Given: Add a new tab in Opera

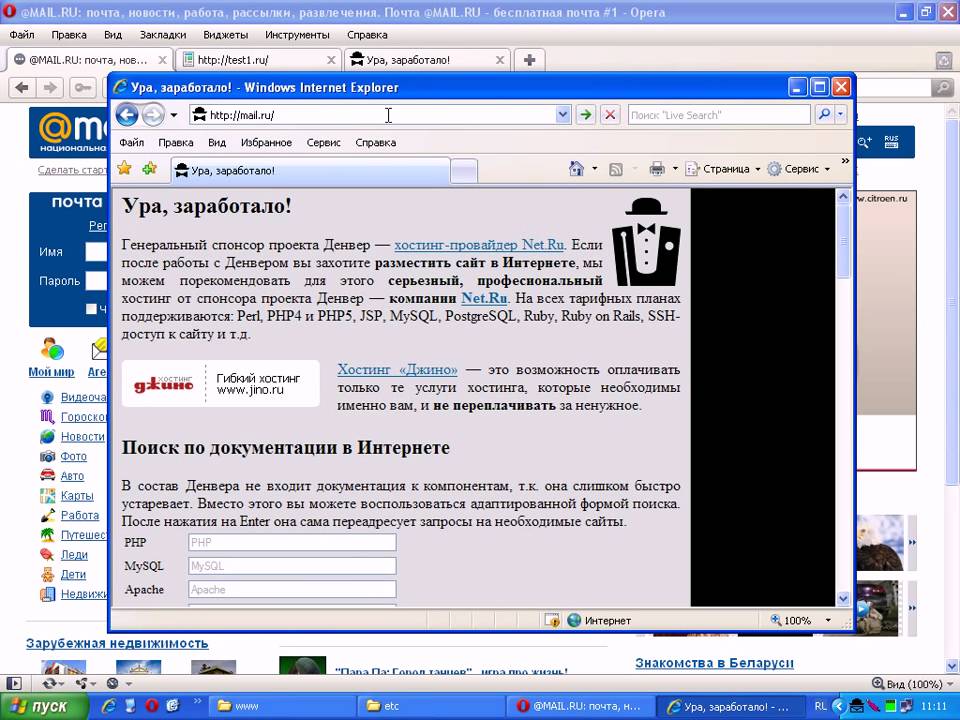Looking at the screenshot, I should pyautogui.click(x=530, y=60).
